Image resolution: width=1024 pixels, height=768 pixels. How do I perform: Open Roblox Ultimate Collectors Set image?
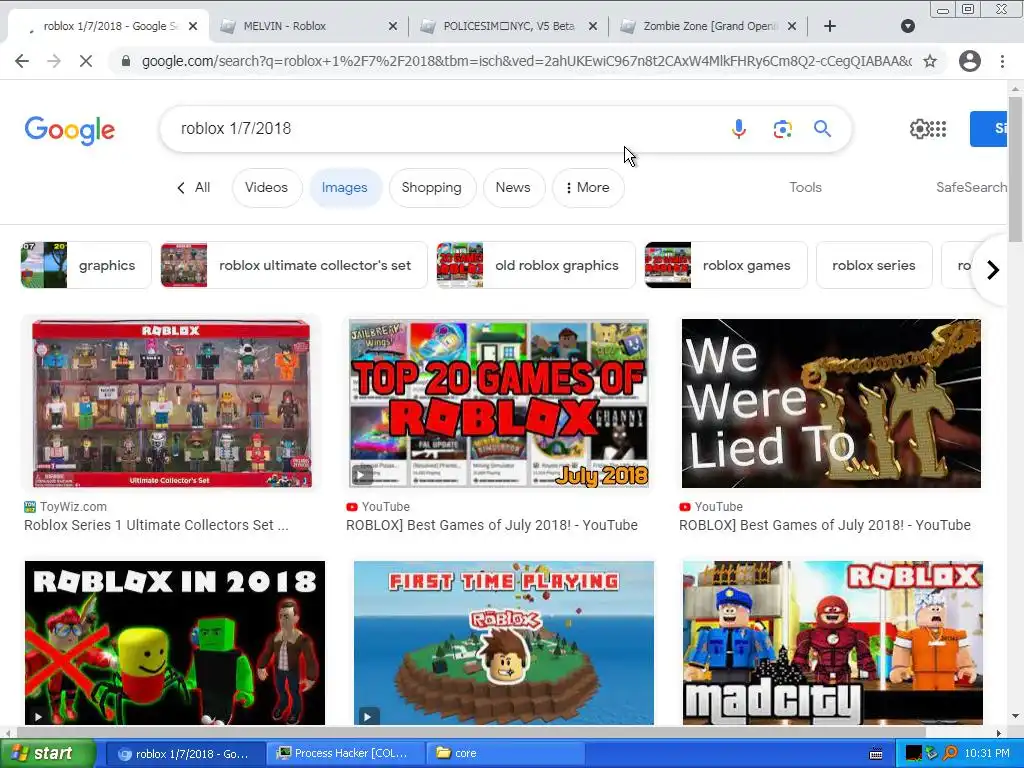(x=172, y=403)
